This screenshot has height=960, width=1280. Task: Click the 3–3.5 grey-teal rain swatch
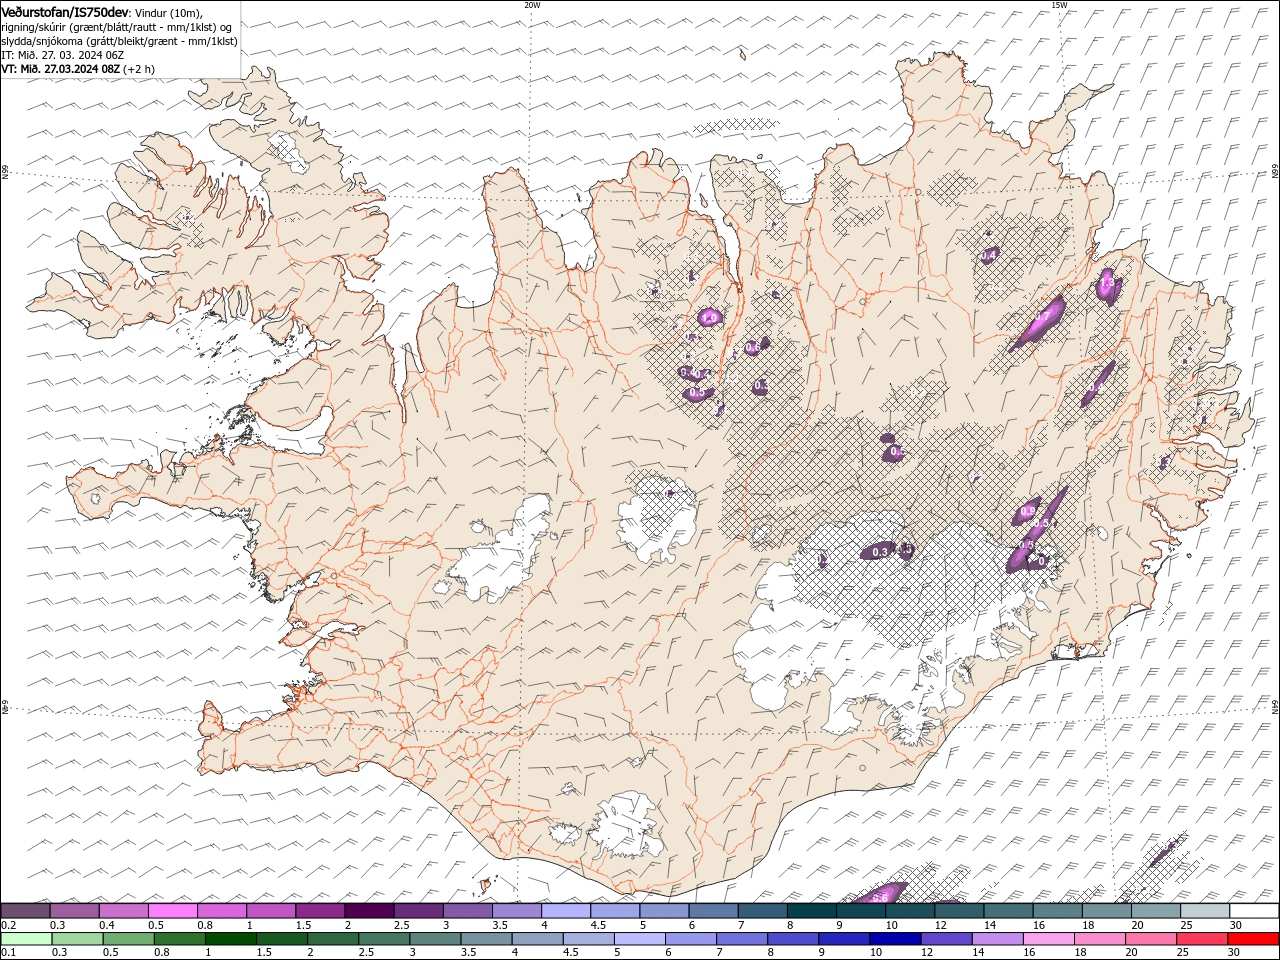tap(435, 939)
